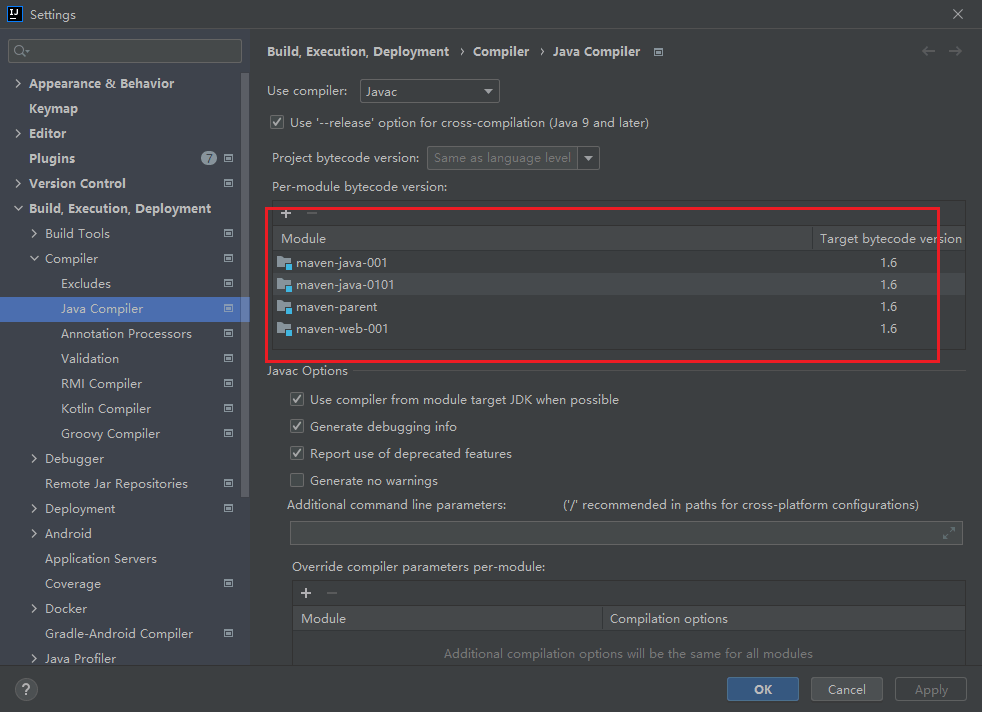Image resolution: width=982 pixels, height=712 pixels.
Task: Click the project-level icon next to Validation
Action: coord(229,359)
